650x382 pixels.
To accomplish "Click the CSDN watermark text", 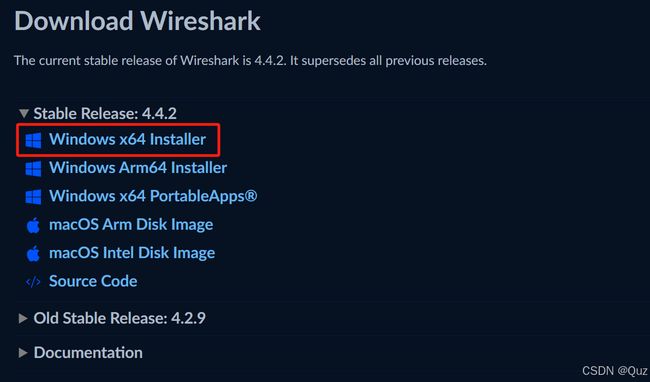I will [x=614, y=370].
